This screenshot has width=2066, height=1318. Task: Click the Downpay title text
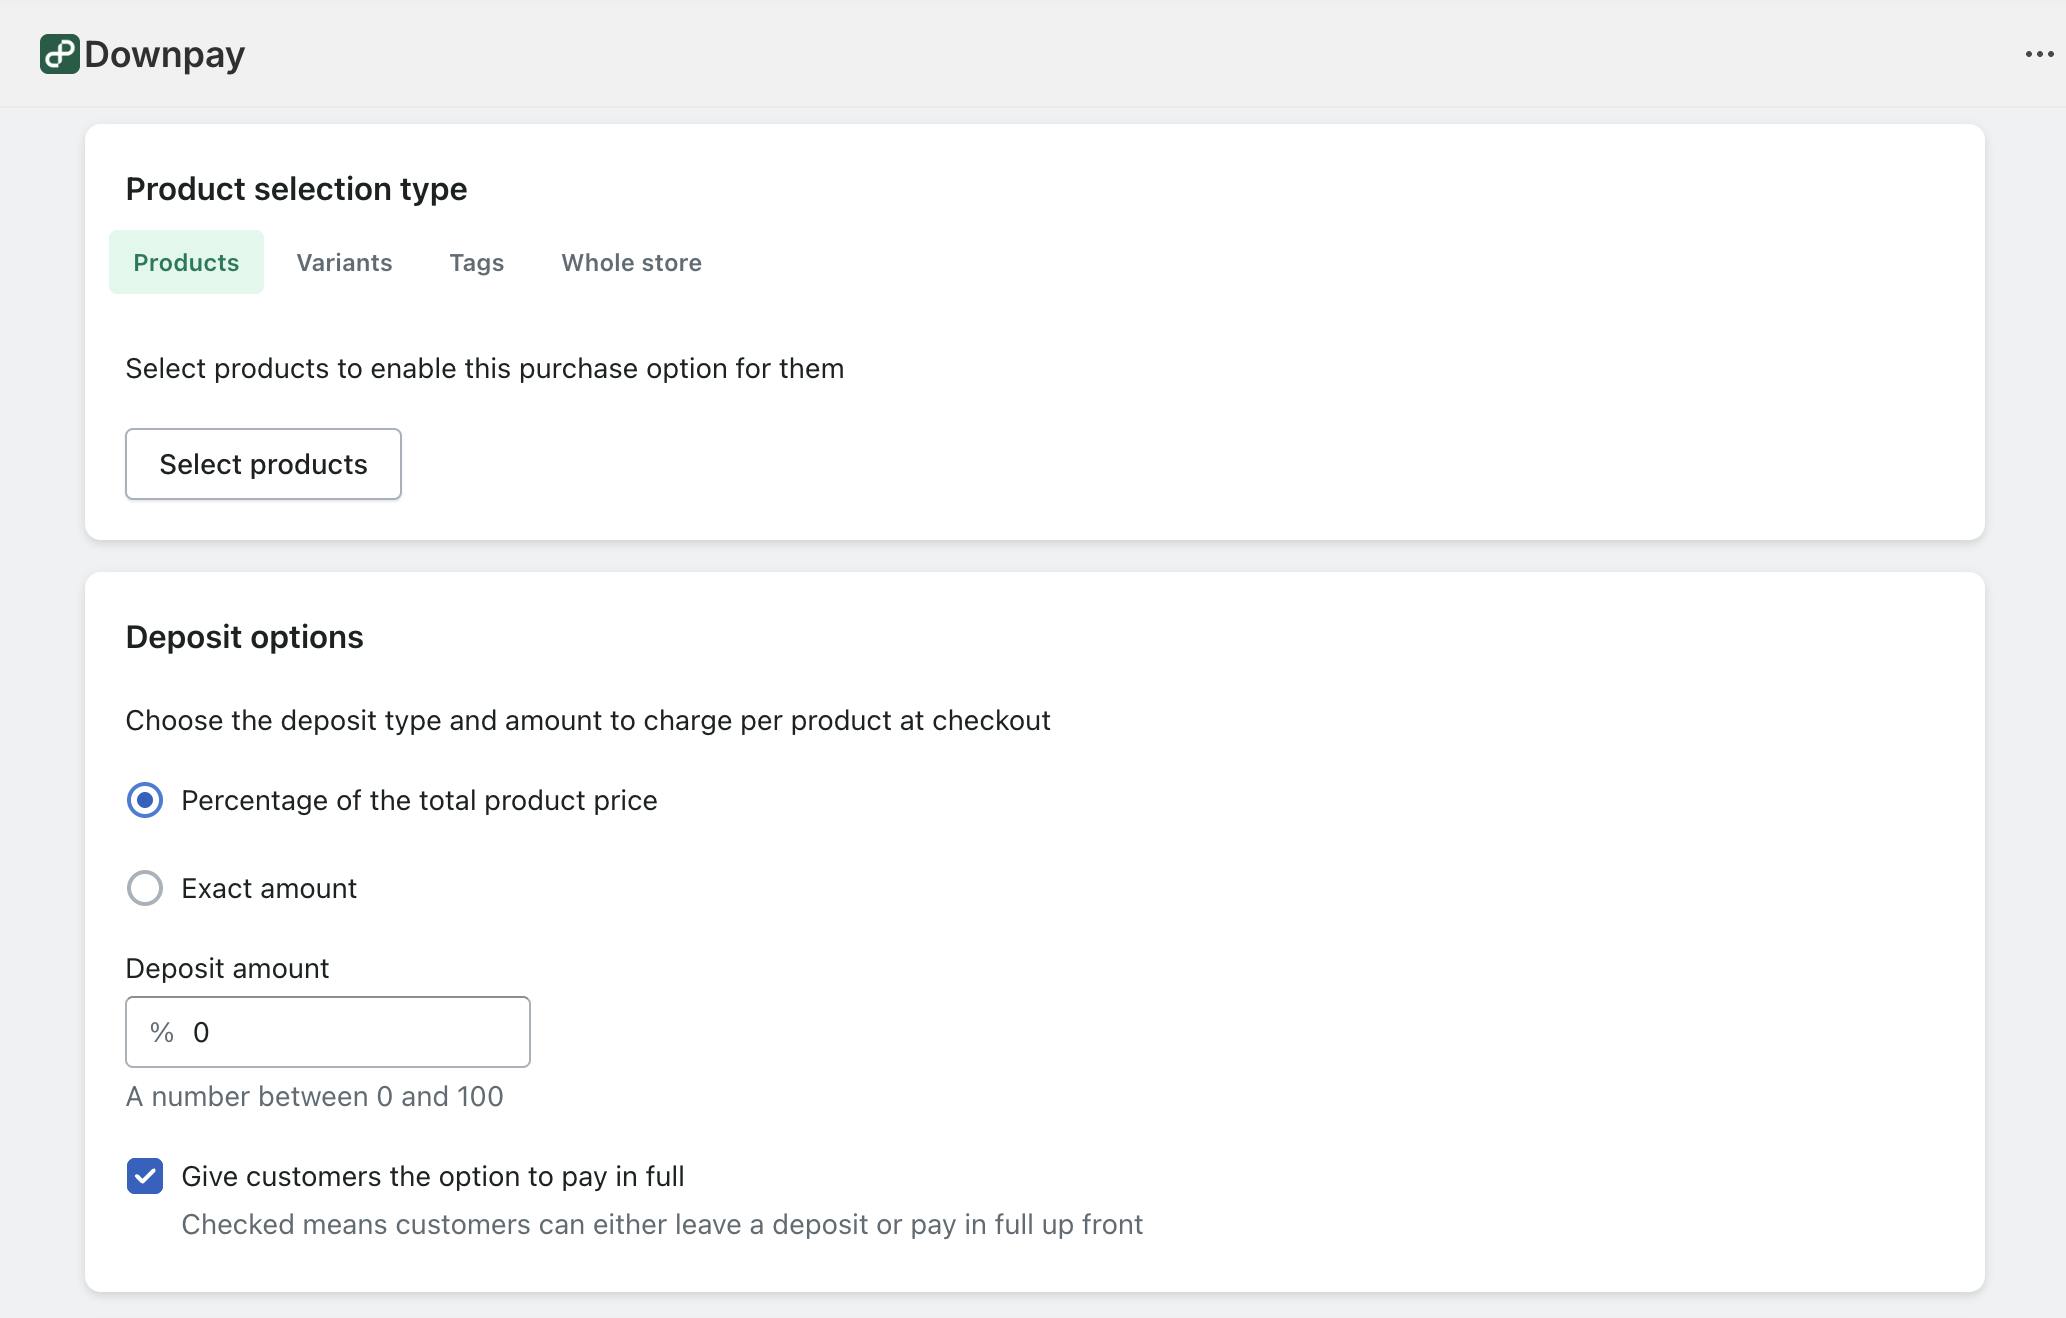pyautogui.click(x=164, y=53)
